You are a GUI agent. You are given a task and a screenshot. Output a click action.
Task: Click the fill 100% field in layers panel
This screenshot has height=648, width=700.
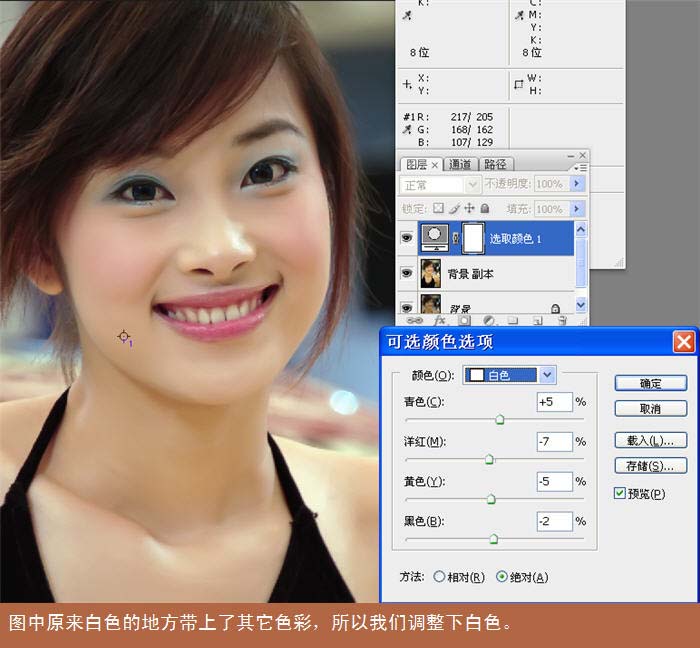[x=552, y=209]
